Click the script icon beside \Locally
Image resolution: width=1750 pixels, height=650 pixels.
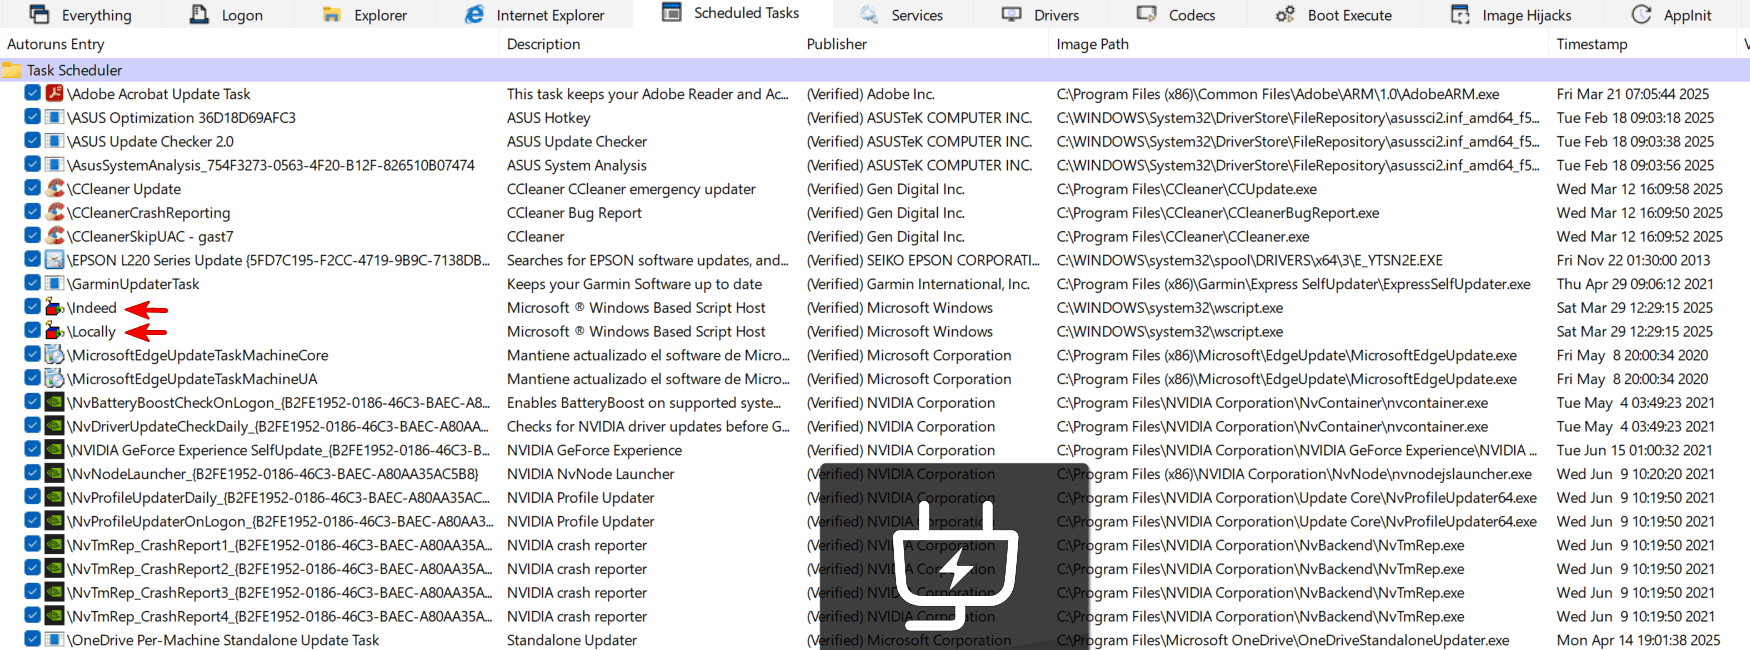pos(55,331)
